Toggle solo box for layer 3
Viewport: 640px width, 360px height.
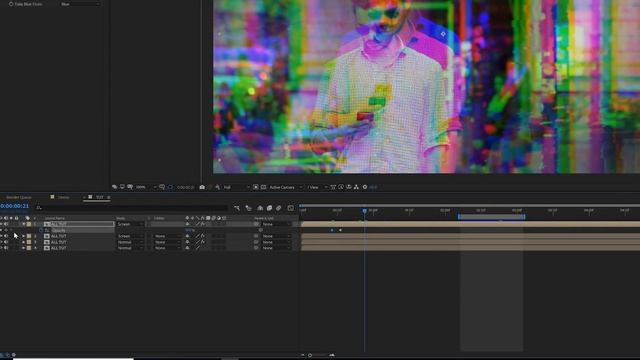pos(11,242)
